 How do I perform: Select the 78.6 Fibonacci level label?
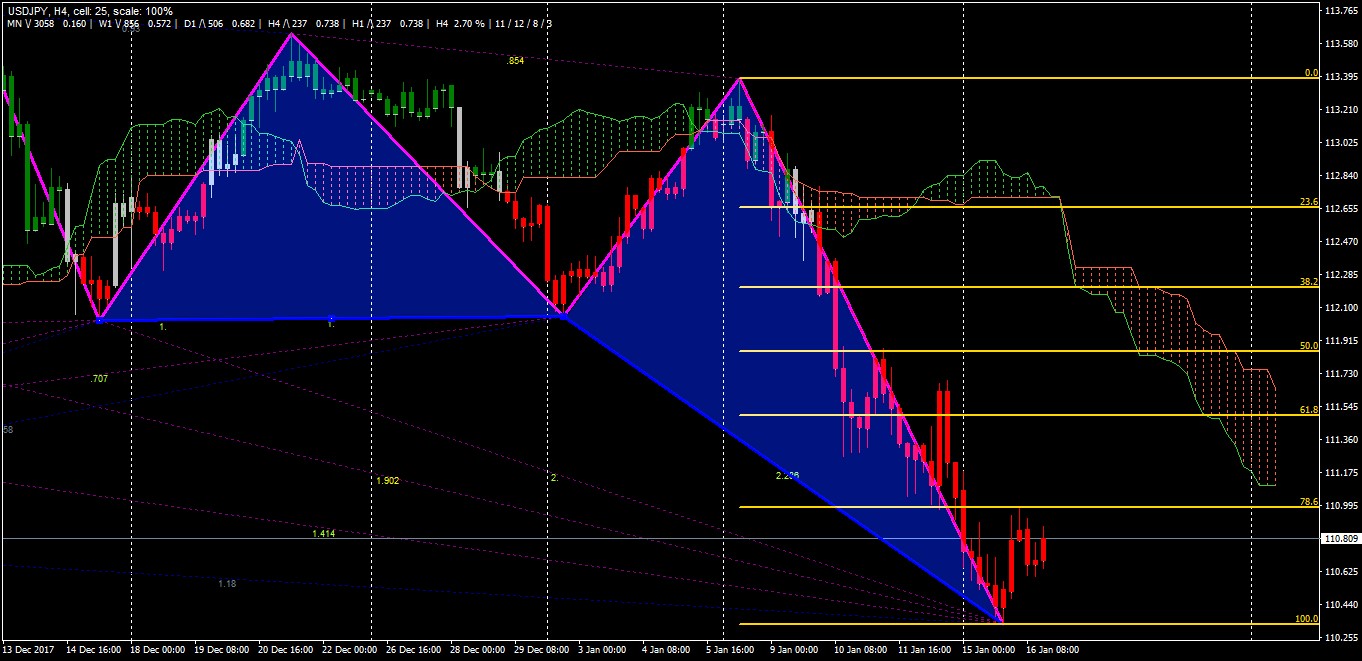[x=1309, y=502]
